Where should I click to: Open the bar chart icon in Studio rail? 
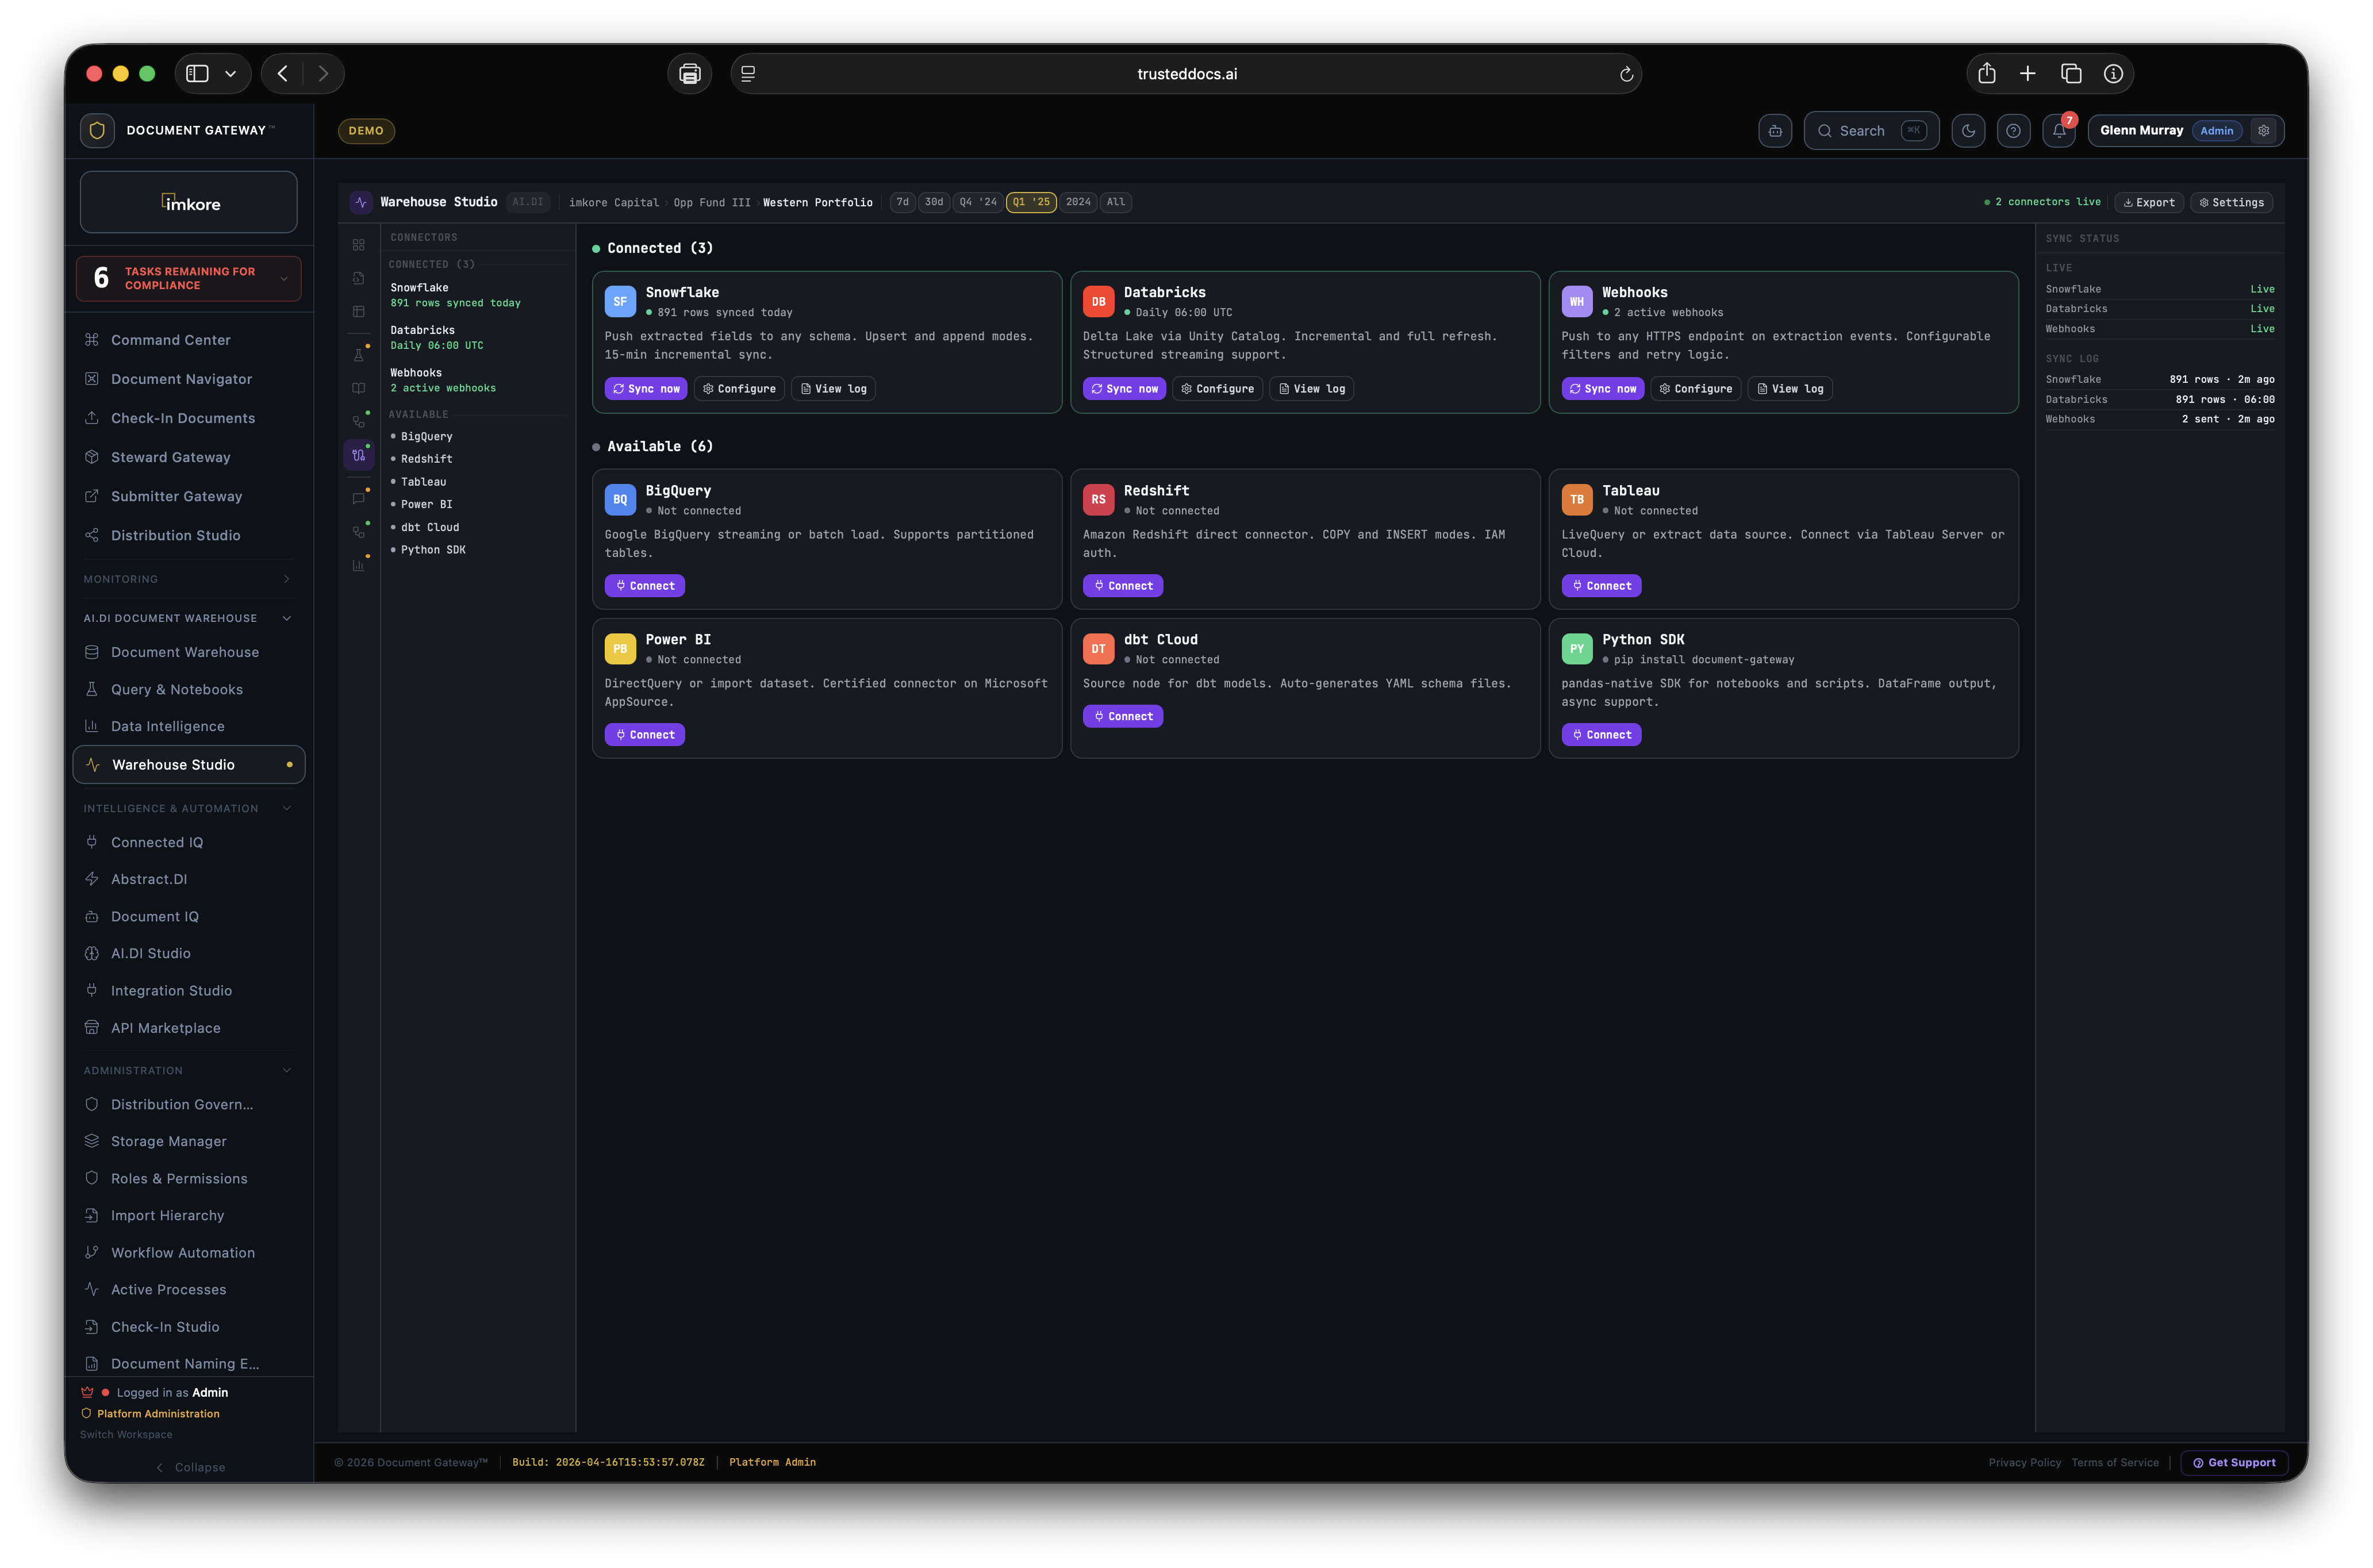(359, 565)
